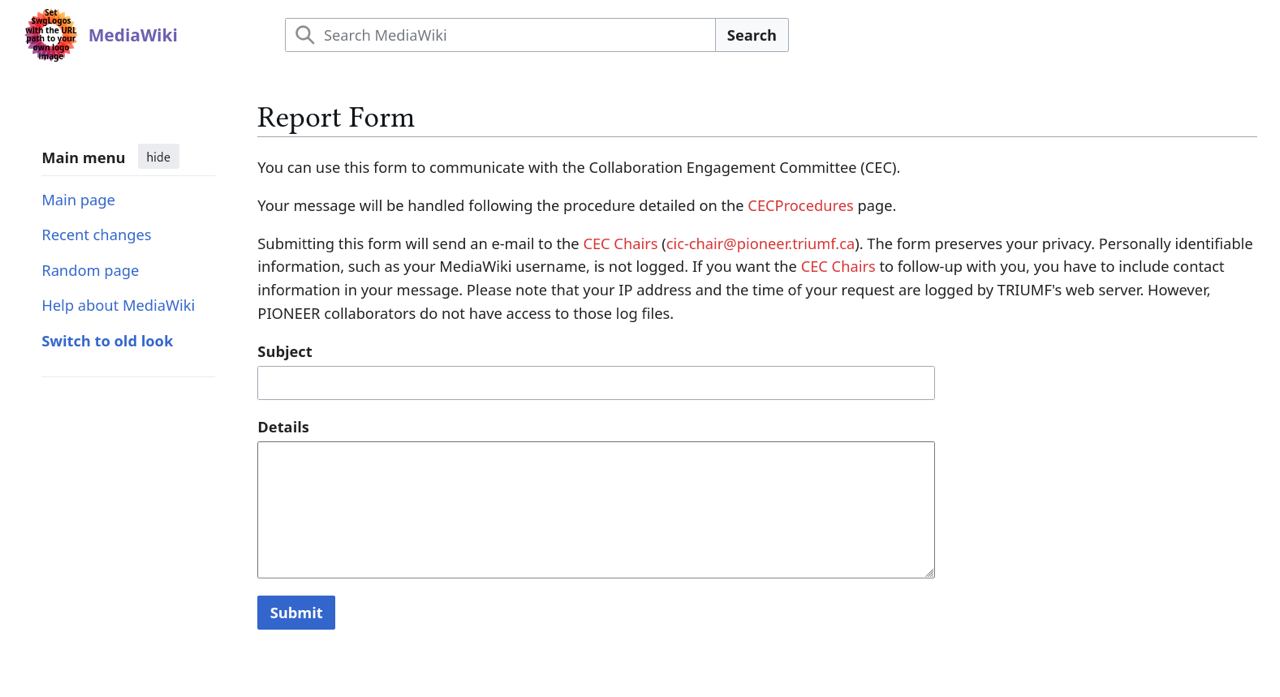This screenshot has width=1280, height=697.
Task: Submit the report form
Action: tap(296, 613)
